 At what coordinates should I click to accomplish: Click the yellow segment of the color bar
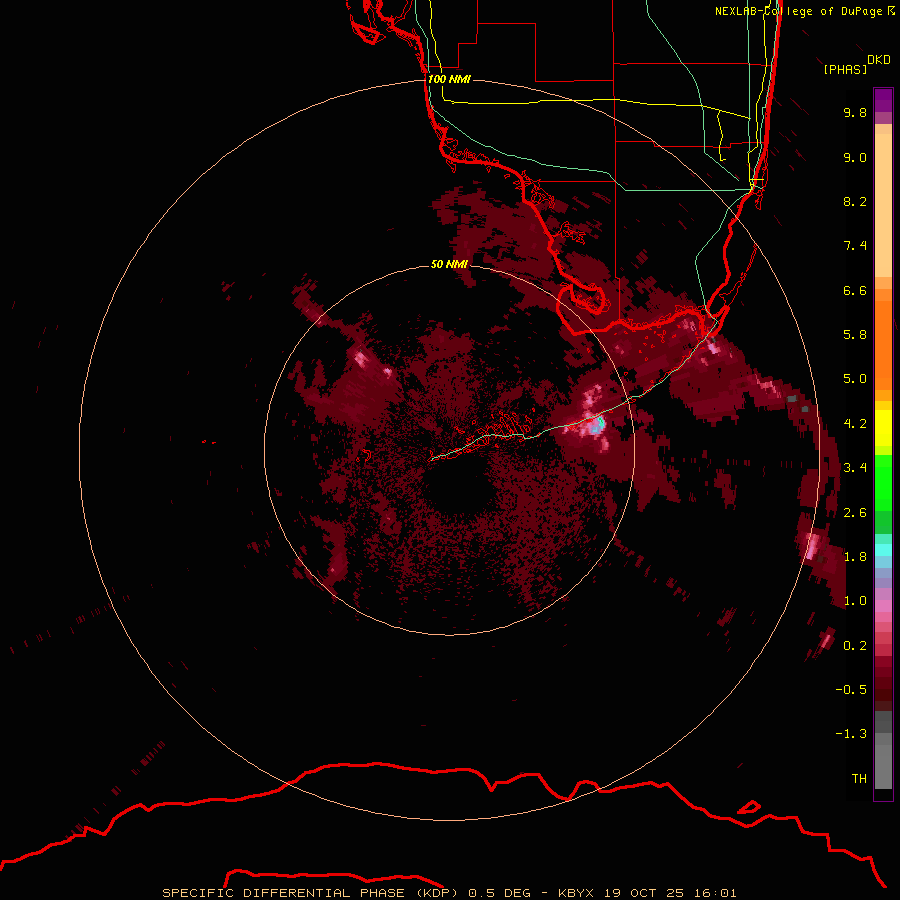tap(883, 428)
